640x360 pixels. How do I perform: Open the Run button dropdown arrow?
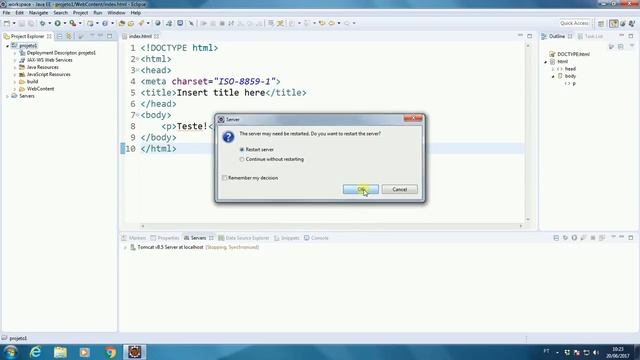tap(64, 24)
